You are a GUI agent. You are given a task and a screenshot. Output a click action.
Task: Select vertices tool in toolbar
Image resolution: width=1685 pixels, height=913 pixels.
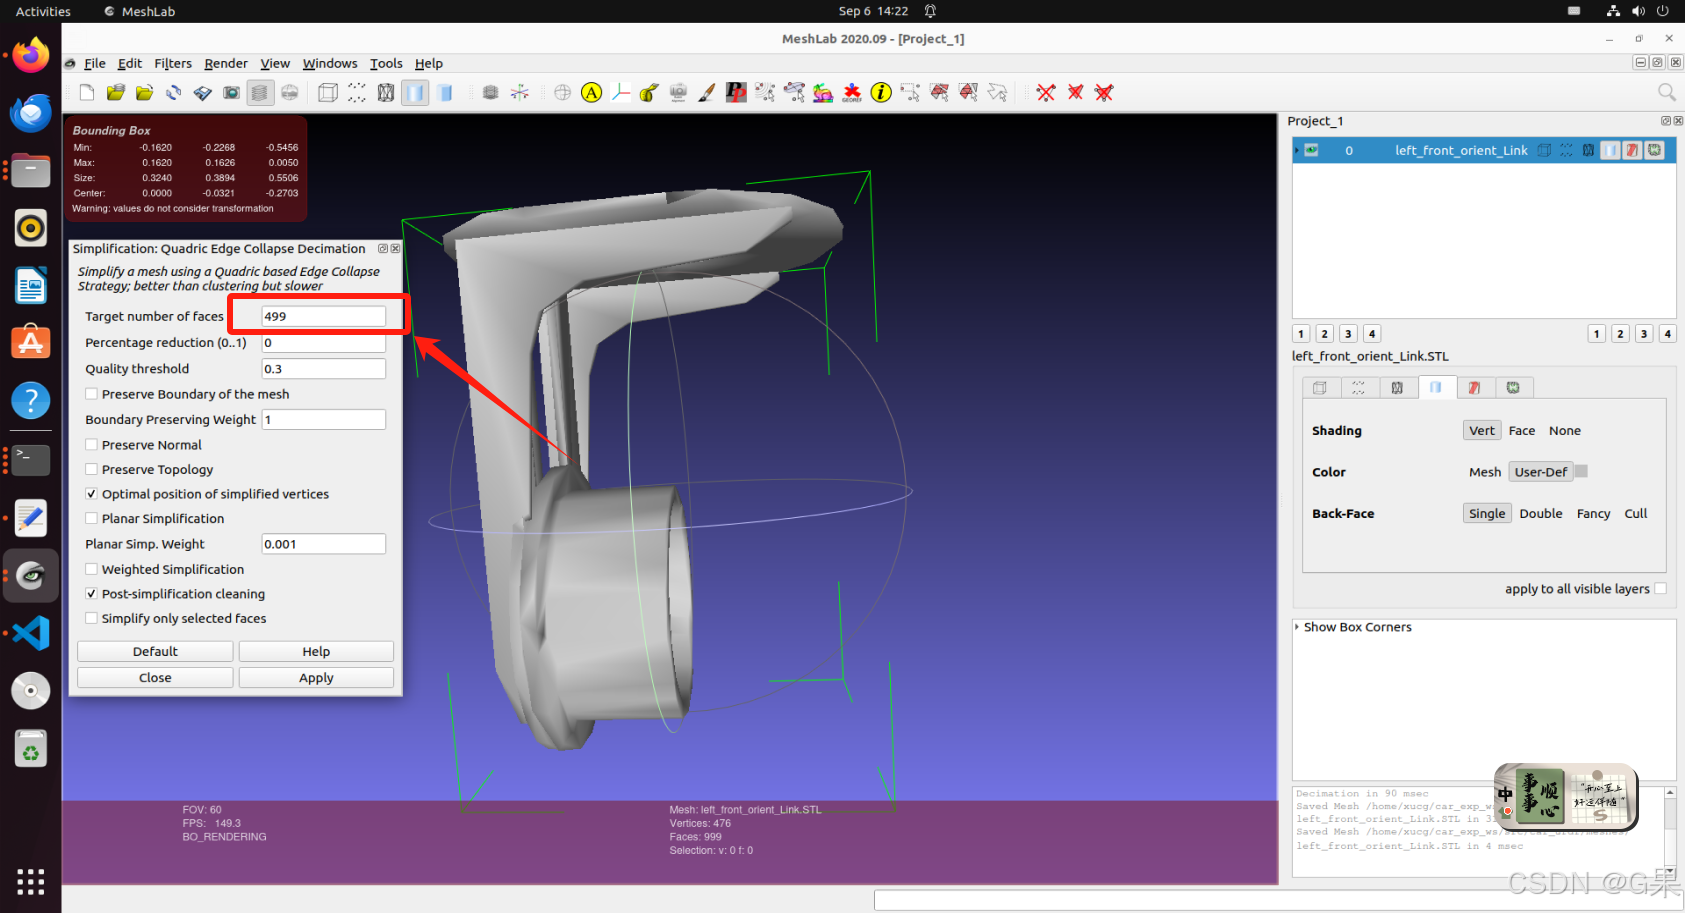tap(910, 93)
